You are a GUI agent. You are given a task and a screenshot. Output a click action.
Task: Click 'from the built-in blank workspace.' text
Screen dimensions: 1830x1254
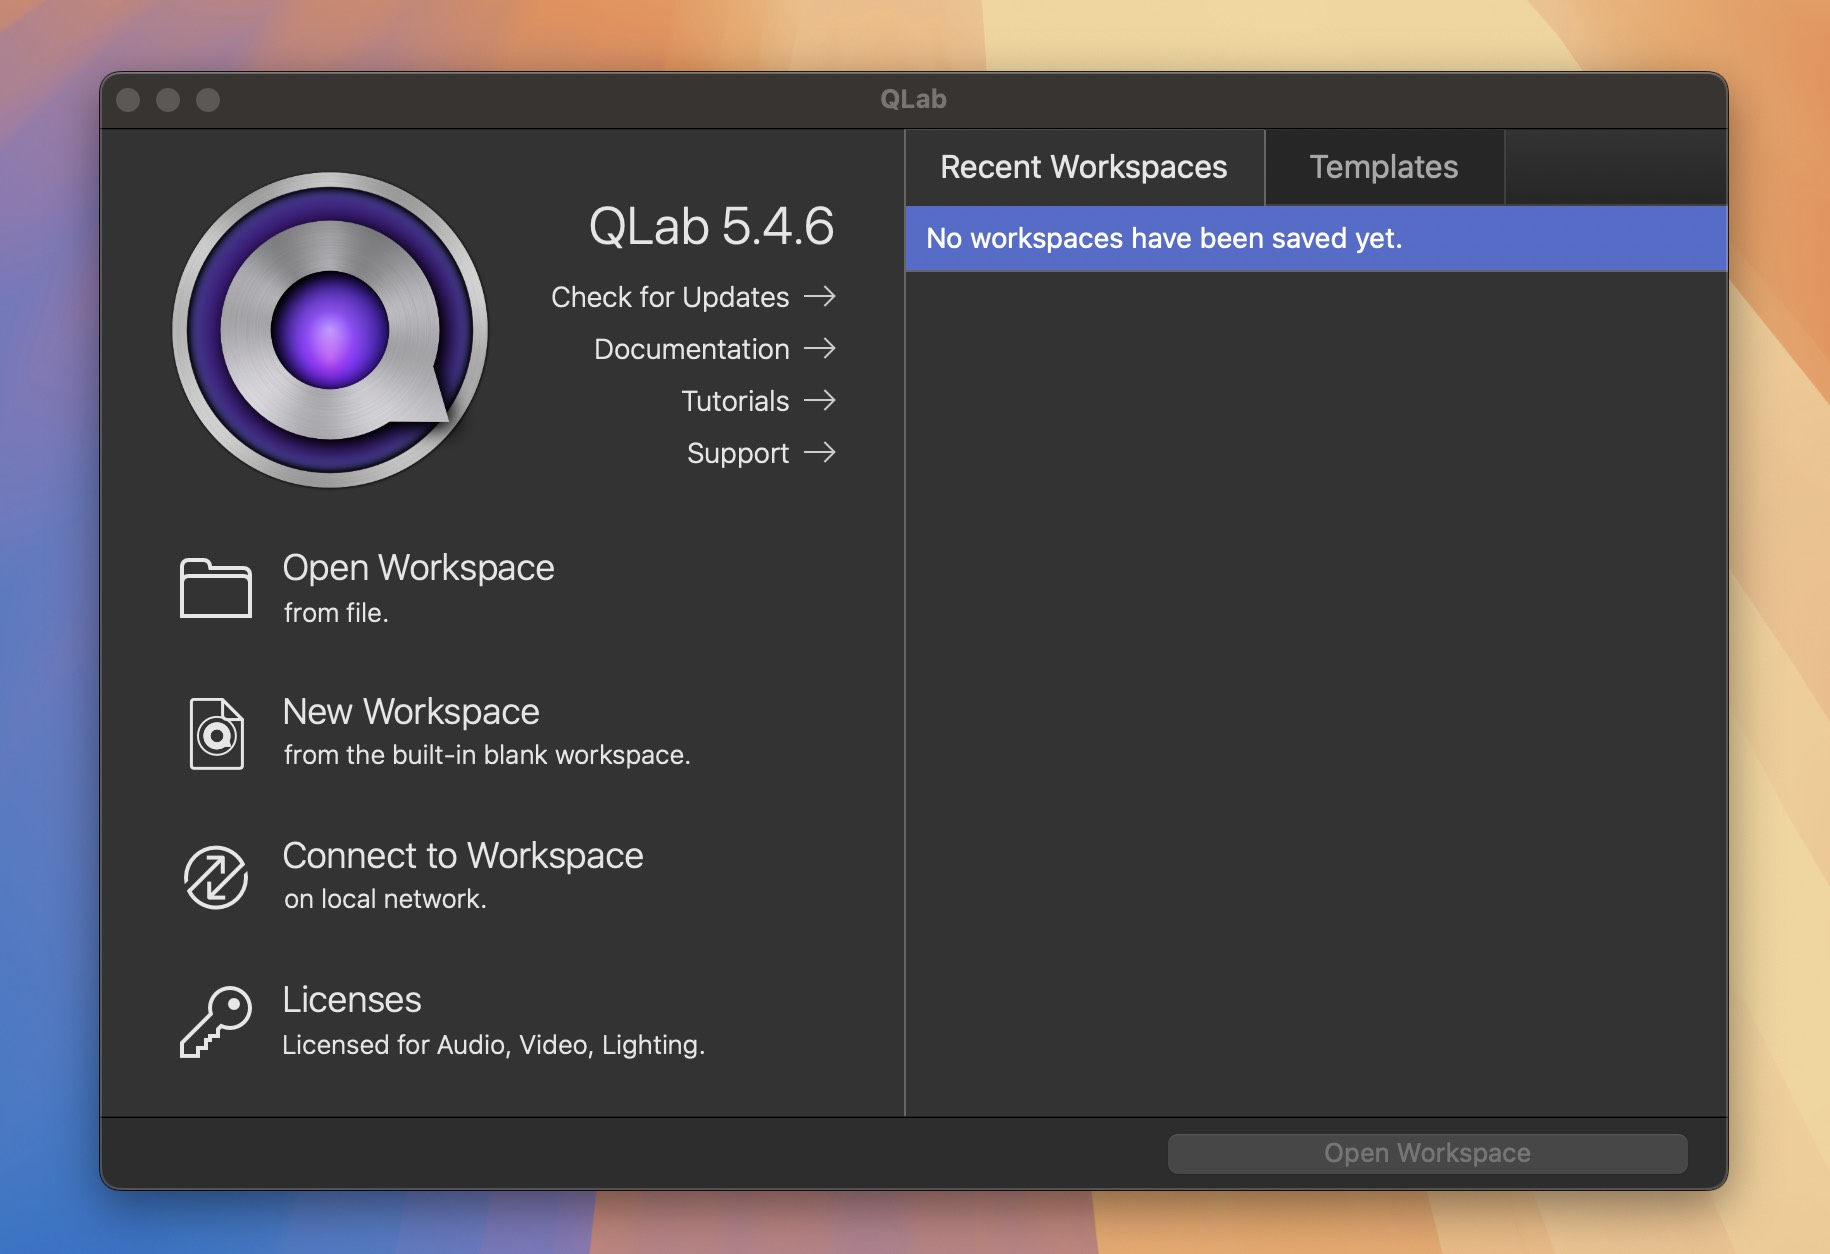coord(487,755)
